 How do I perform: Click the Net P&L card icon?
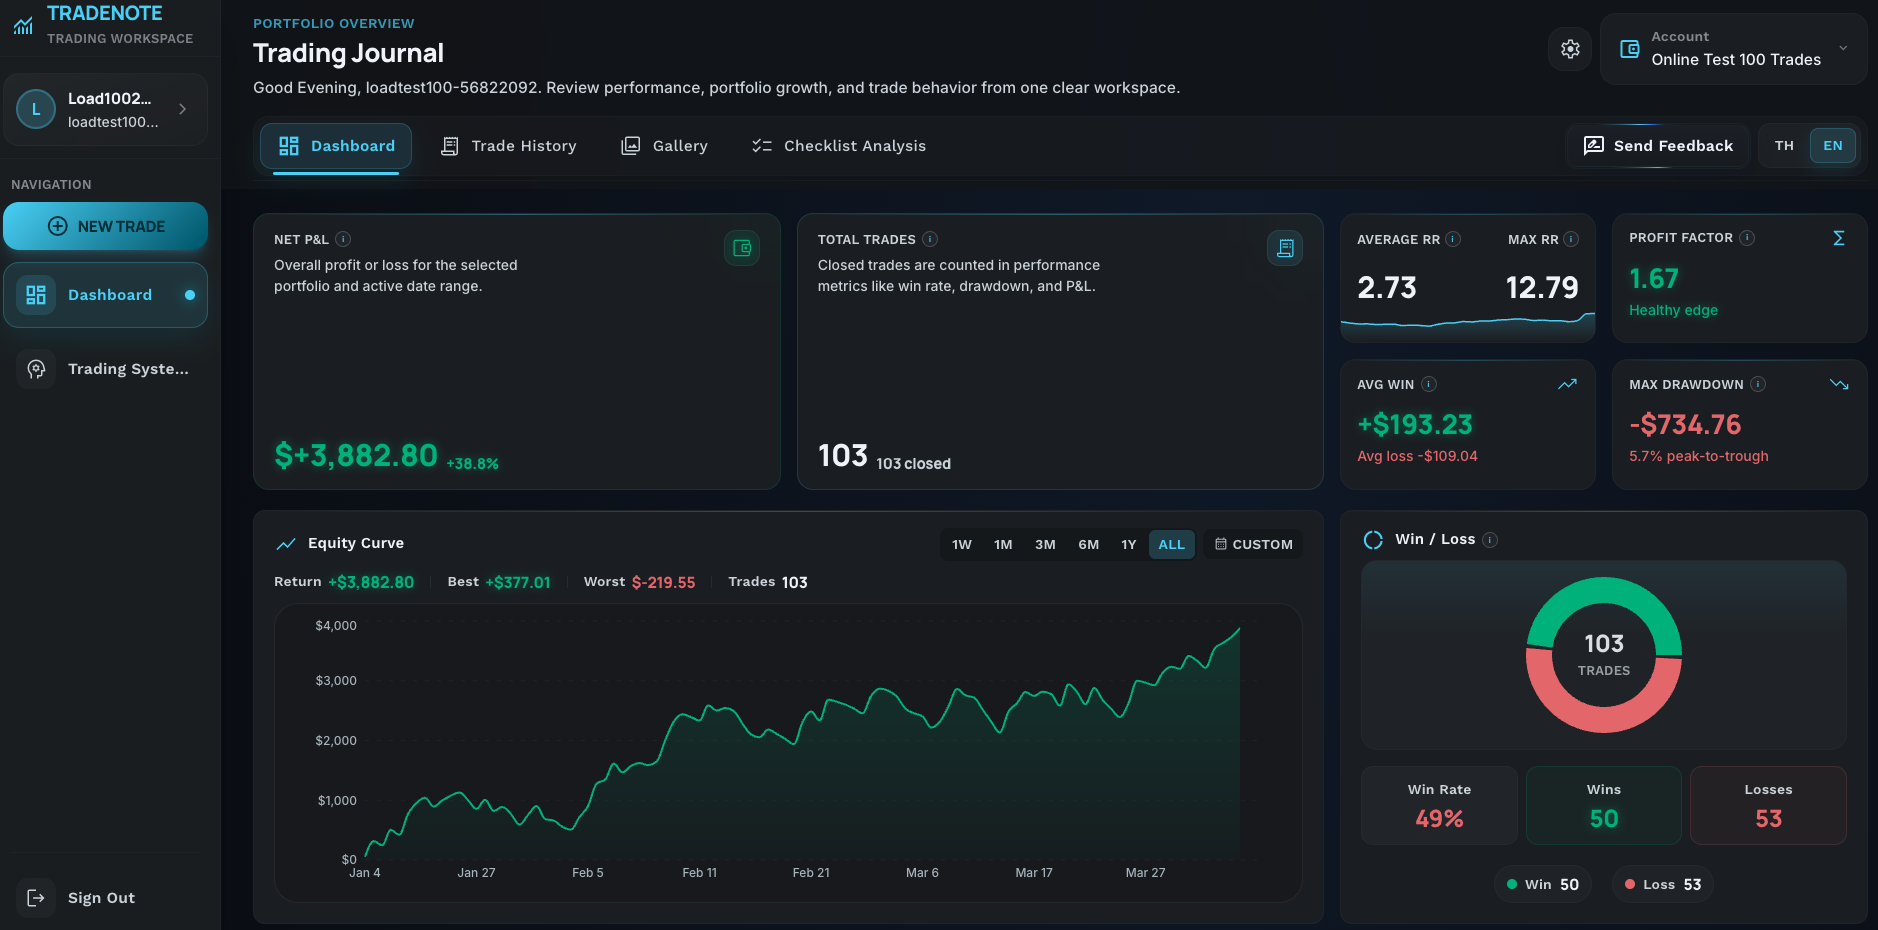[742, 248]
